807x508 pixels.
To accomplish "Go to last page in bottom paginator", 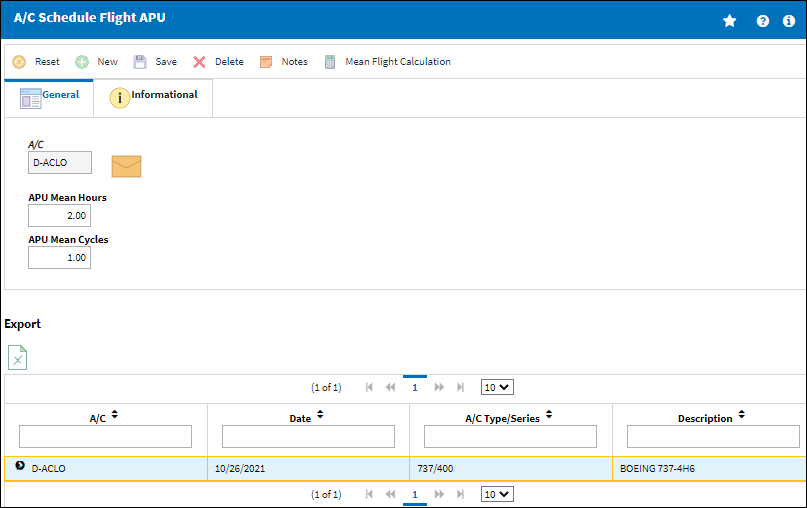I will coord(461,495).
